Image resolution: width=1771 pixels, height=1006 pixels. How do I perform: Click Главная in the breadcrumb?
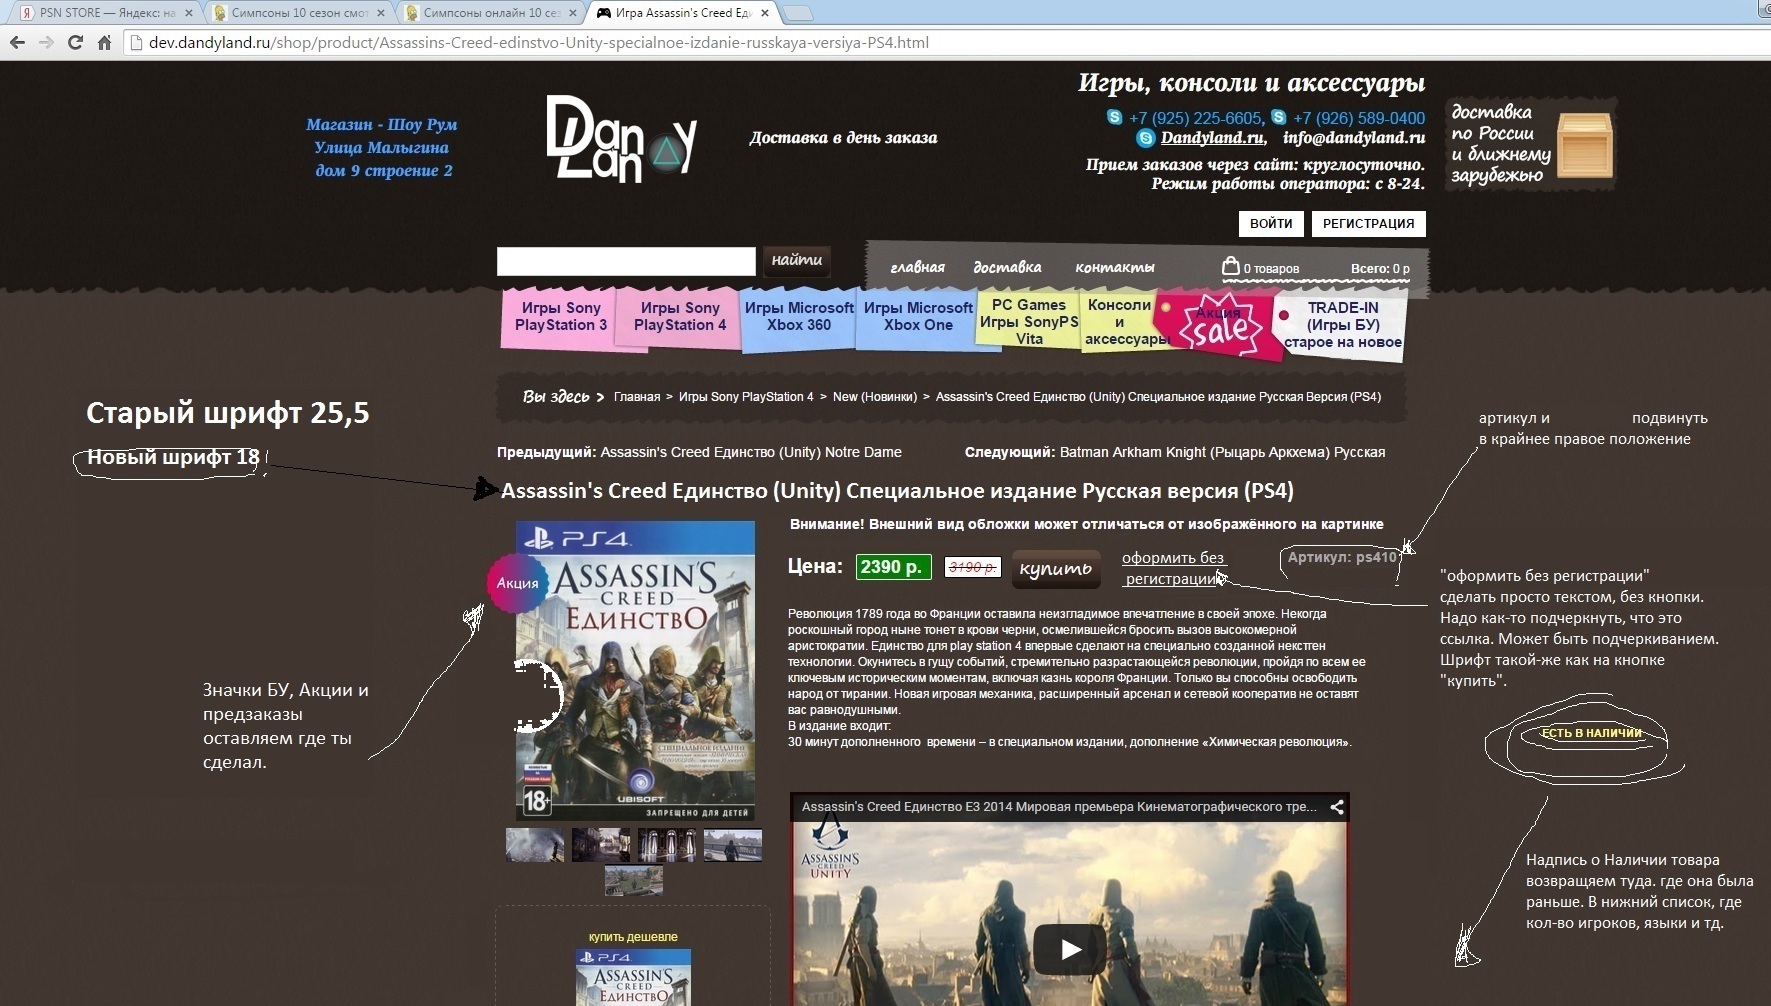(637, 397)
